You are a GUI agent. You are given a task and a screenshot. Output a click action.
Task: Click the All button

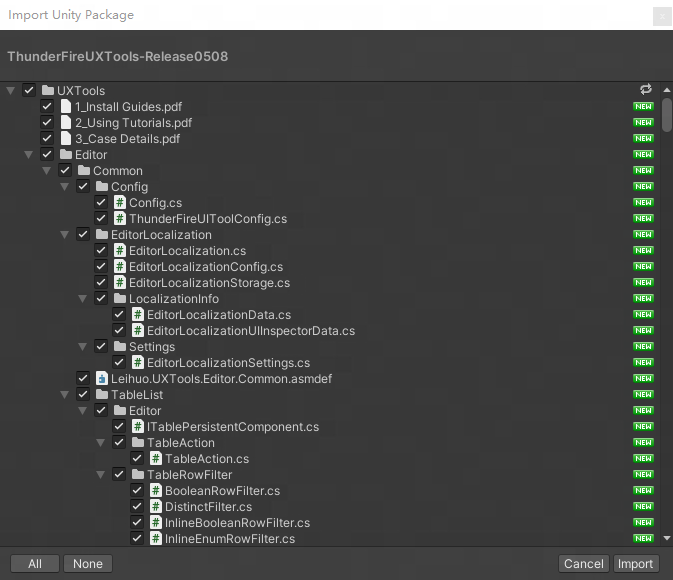(x=35, y=564)
